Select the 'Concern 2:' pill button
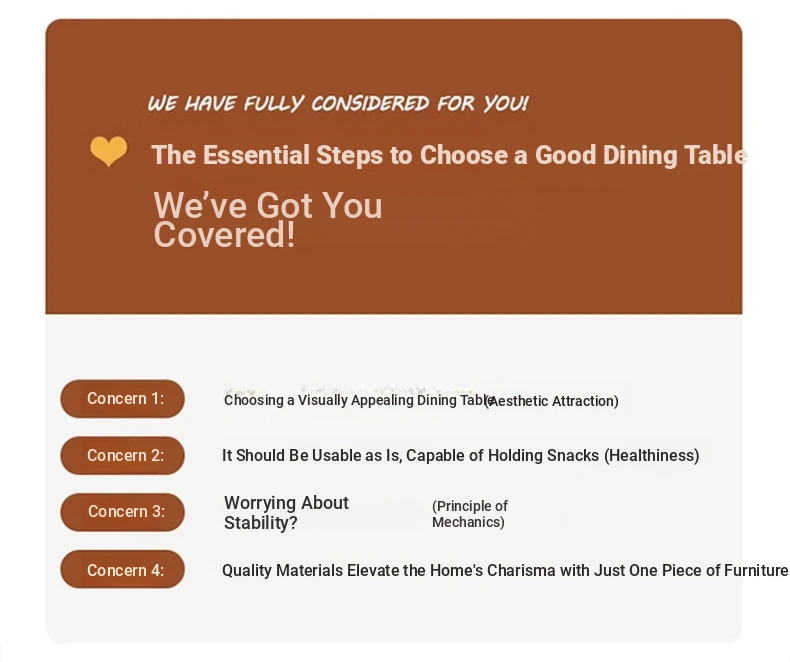The image size is (790, 662). pyautogui.click(x=122, y=455)
